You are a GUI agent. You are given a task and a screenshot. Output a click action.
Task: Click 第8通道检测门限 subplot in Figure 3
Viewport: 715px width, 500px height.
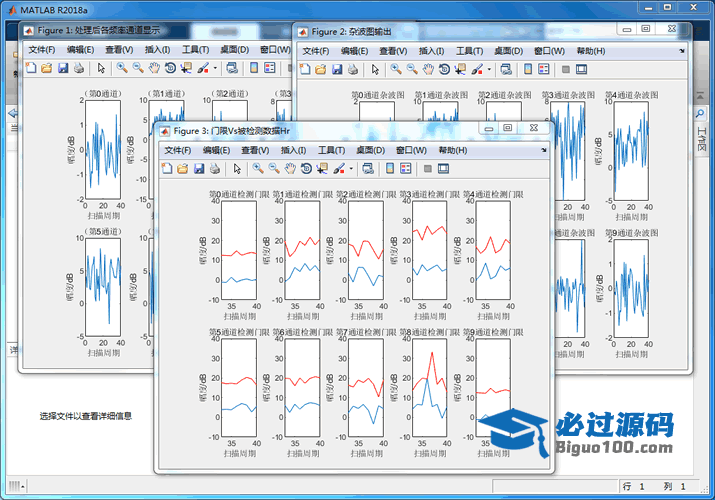(x=430, y=387)
